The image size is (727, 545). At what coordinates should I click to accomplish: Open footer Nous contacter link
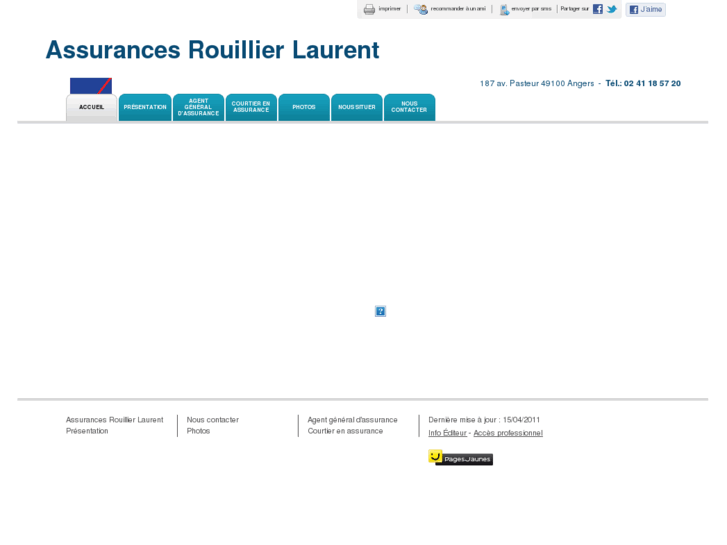[213, 420]
